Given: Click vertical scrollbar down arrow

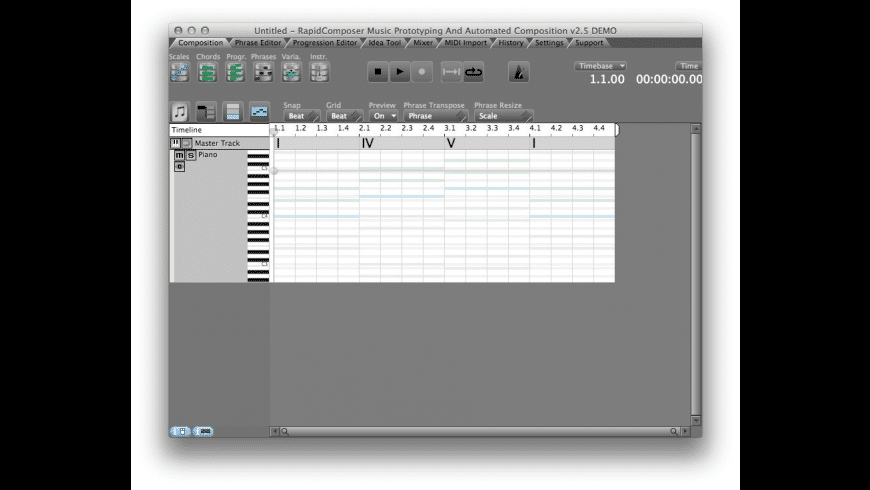Looking at the screenshot, I should (x=696, y=421).
